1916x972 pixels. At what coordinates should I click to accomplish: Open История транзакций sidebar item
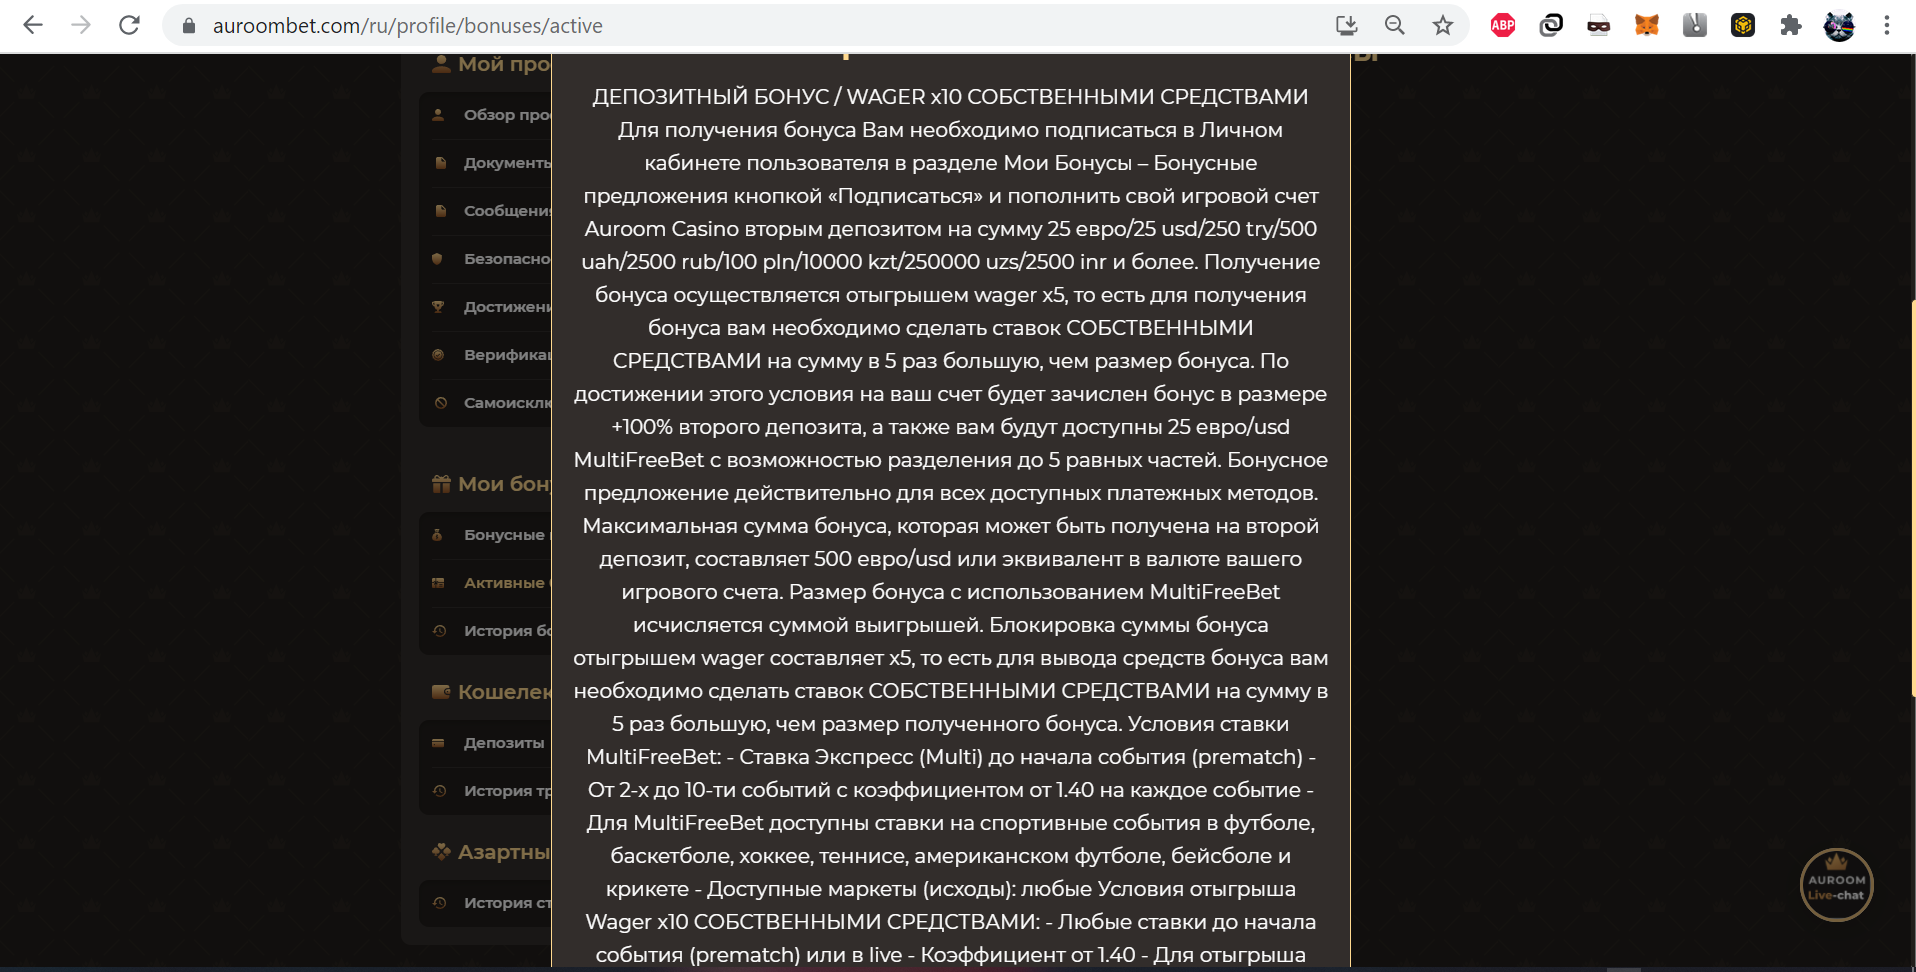(x=486, y=791)
